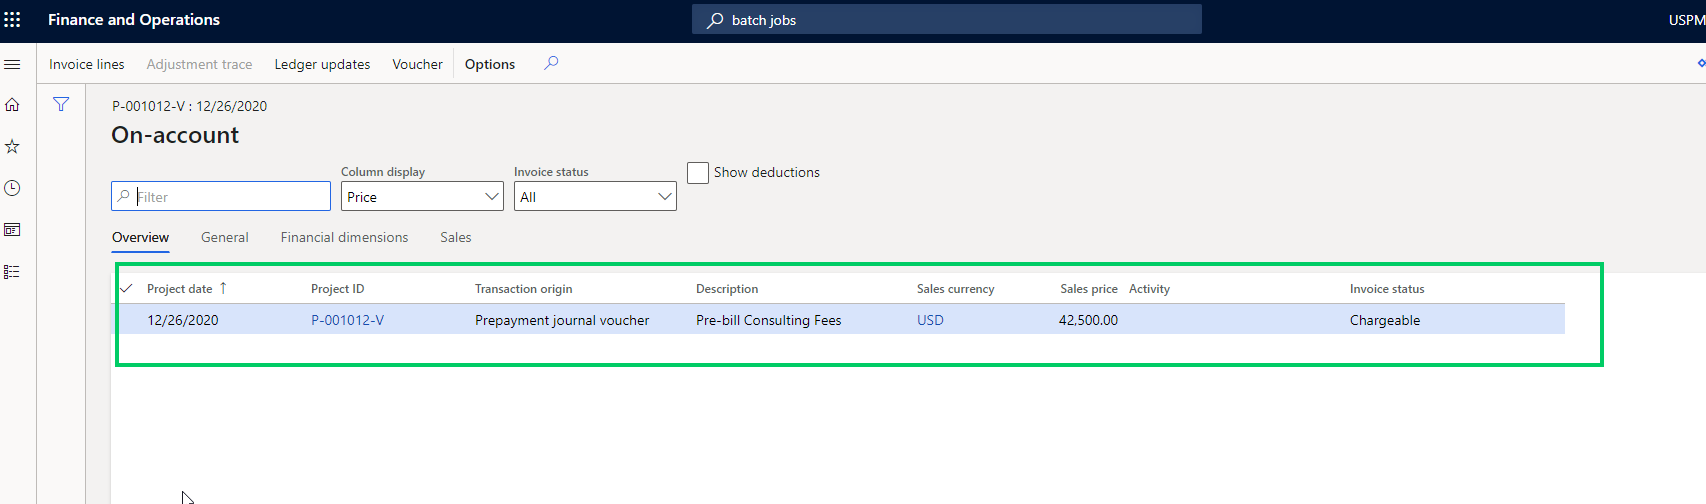Screen dimensions: 1706x504
Task: Open the app launcher waffle icon
Action: (13, 20)
